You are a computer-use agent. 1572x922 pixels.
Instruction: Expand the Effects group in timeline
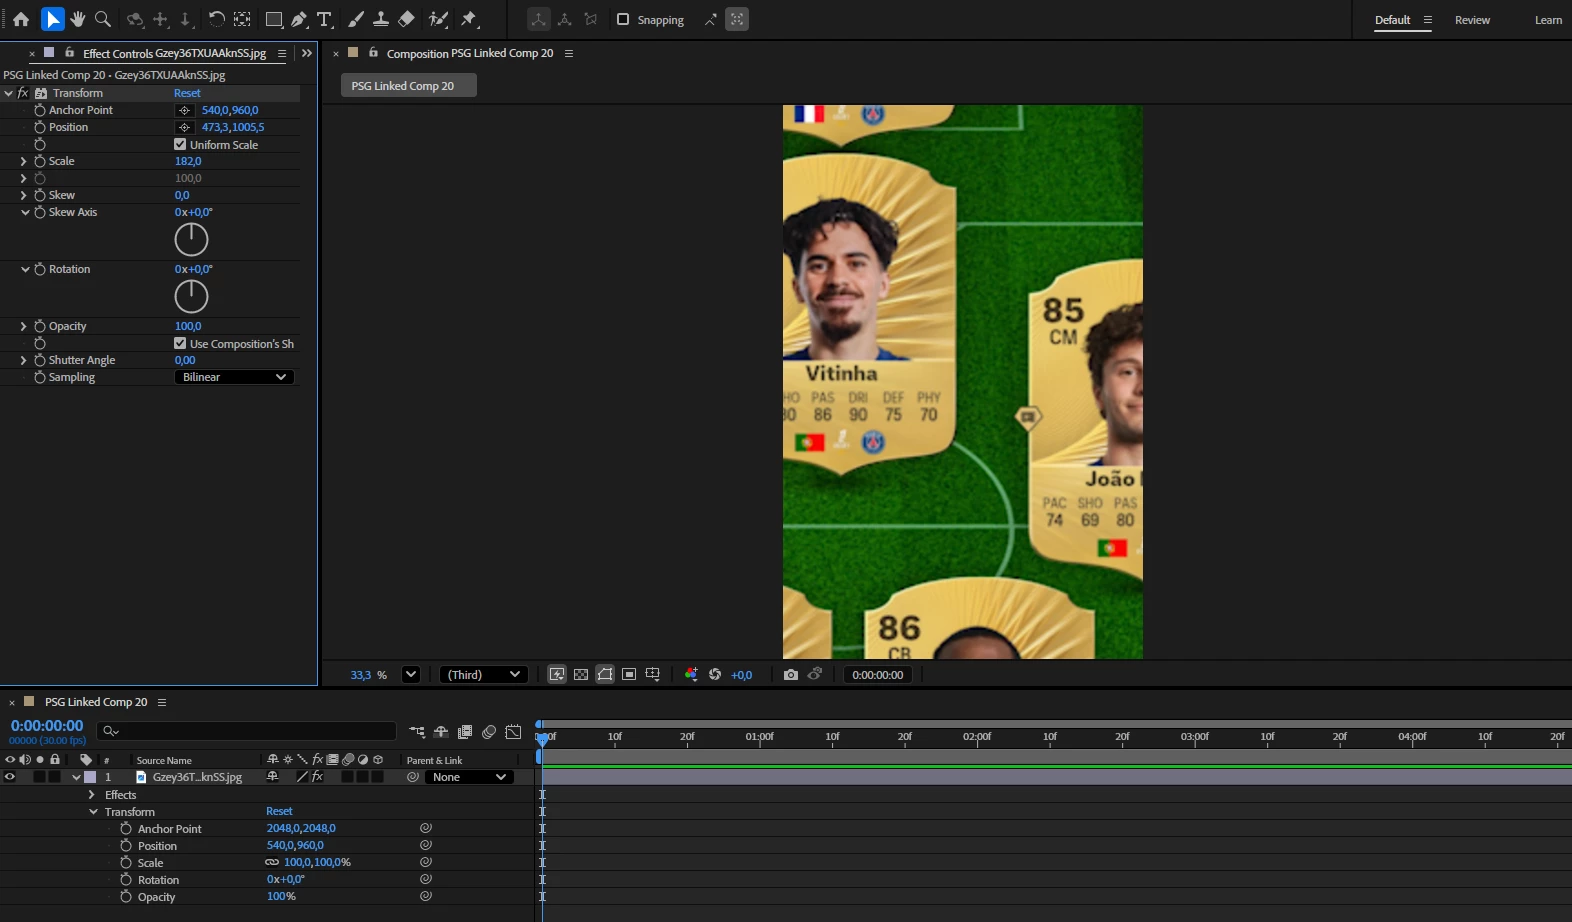92,795
